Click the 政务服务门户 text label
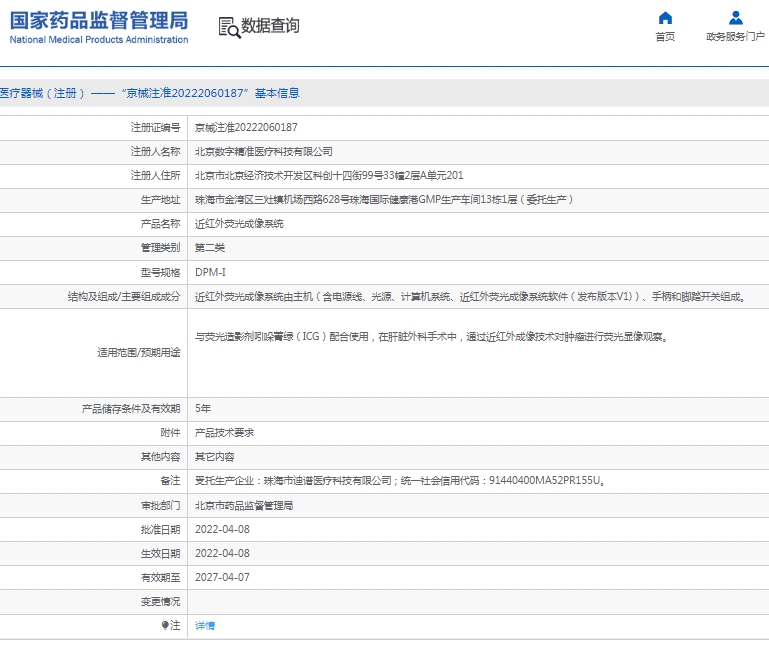The image size is (769, 647). point(735,36)
